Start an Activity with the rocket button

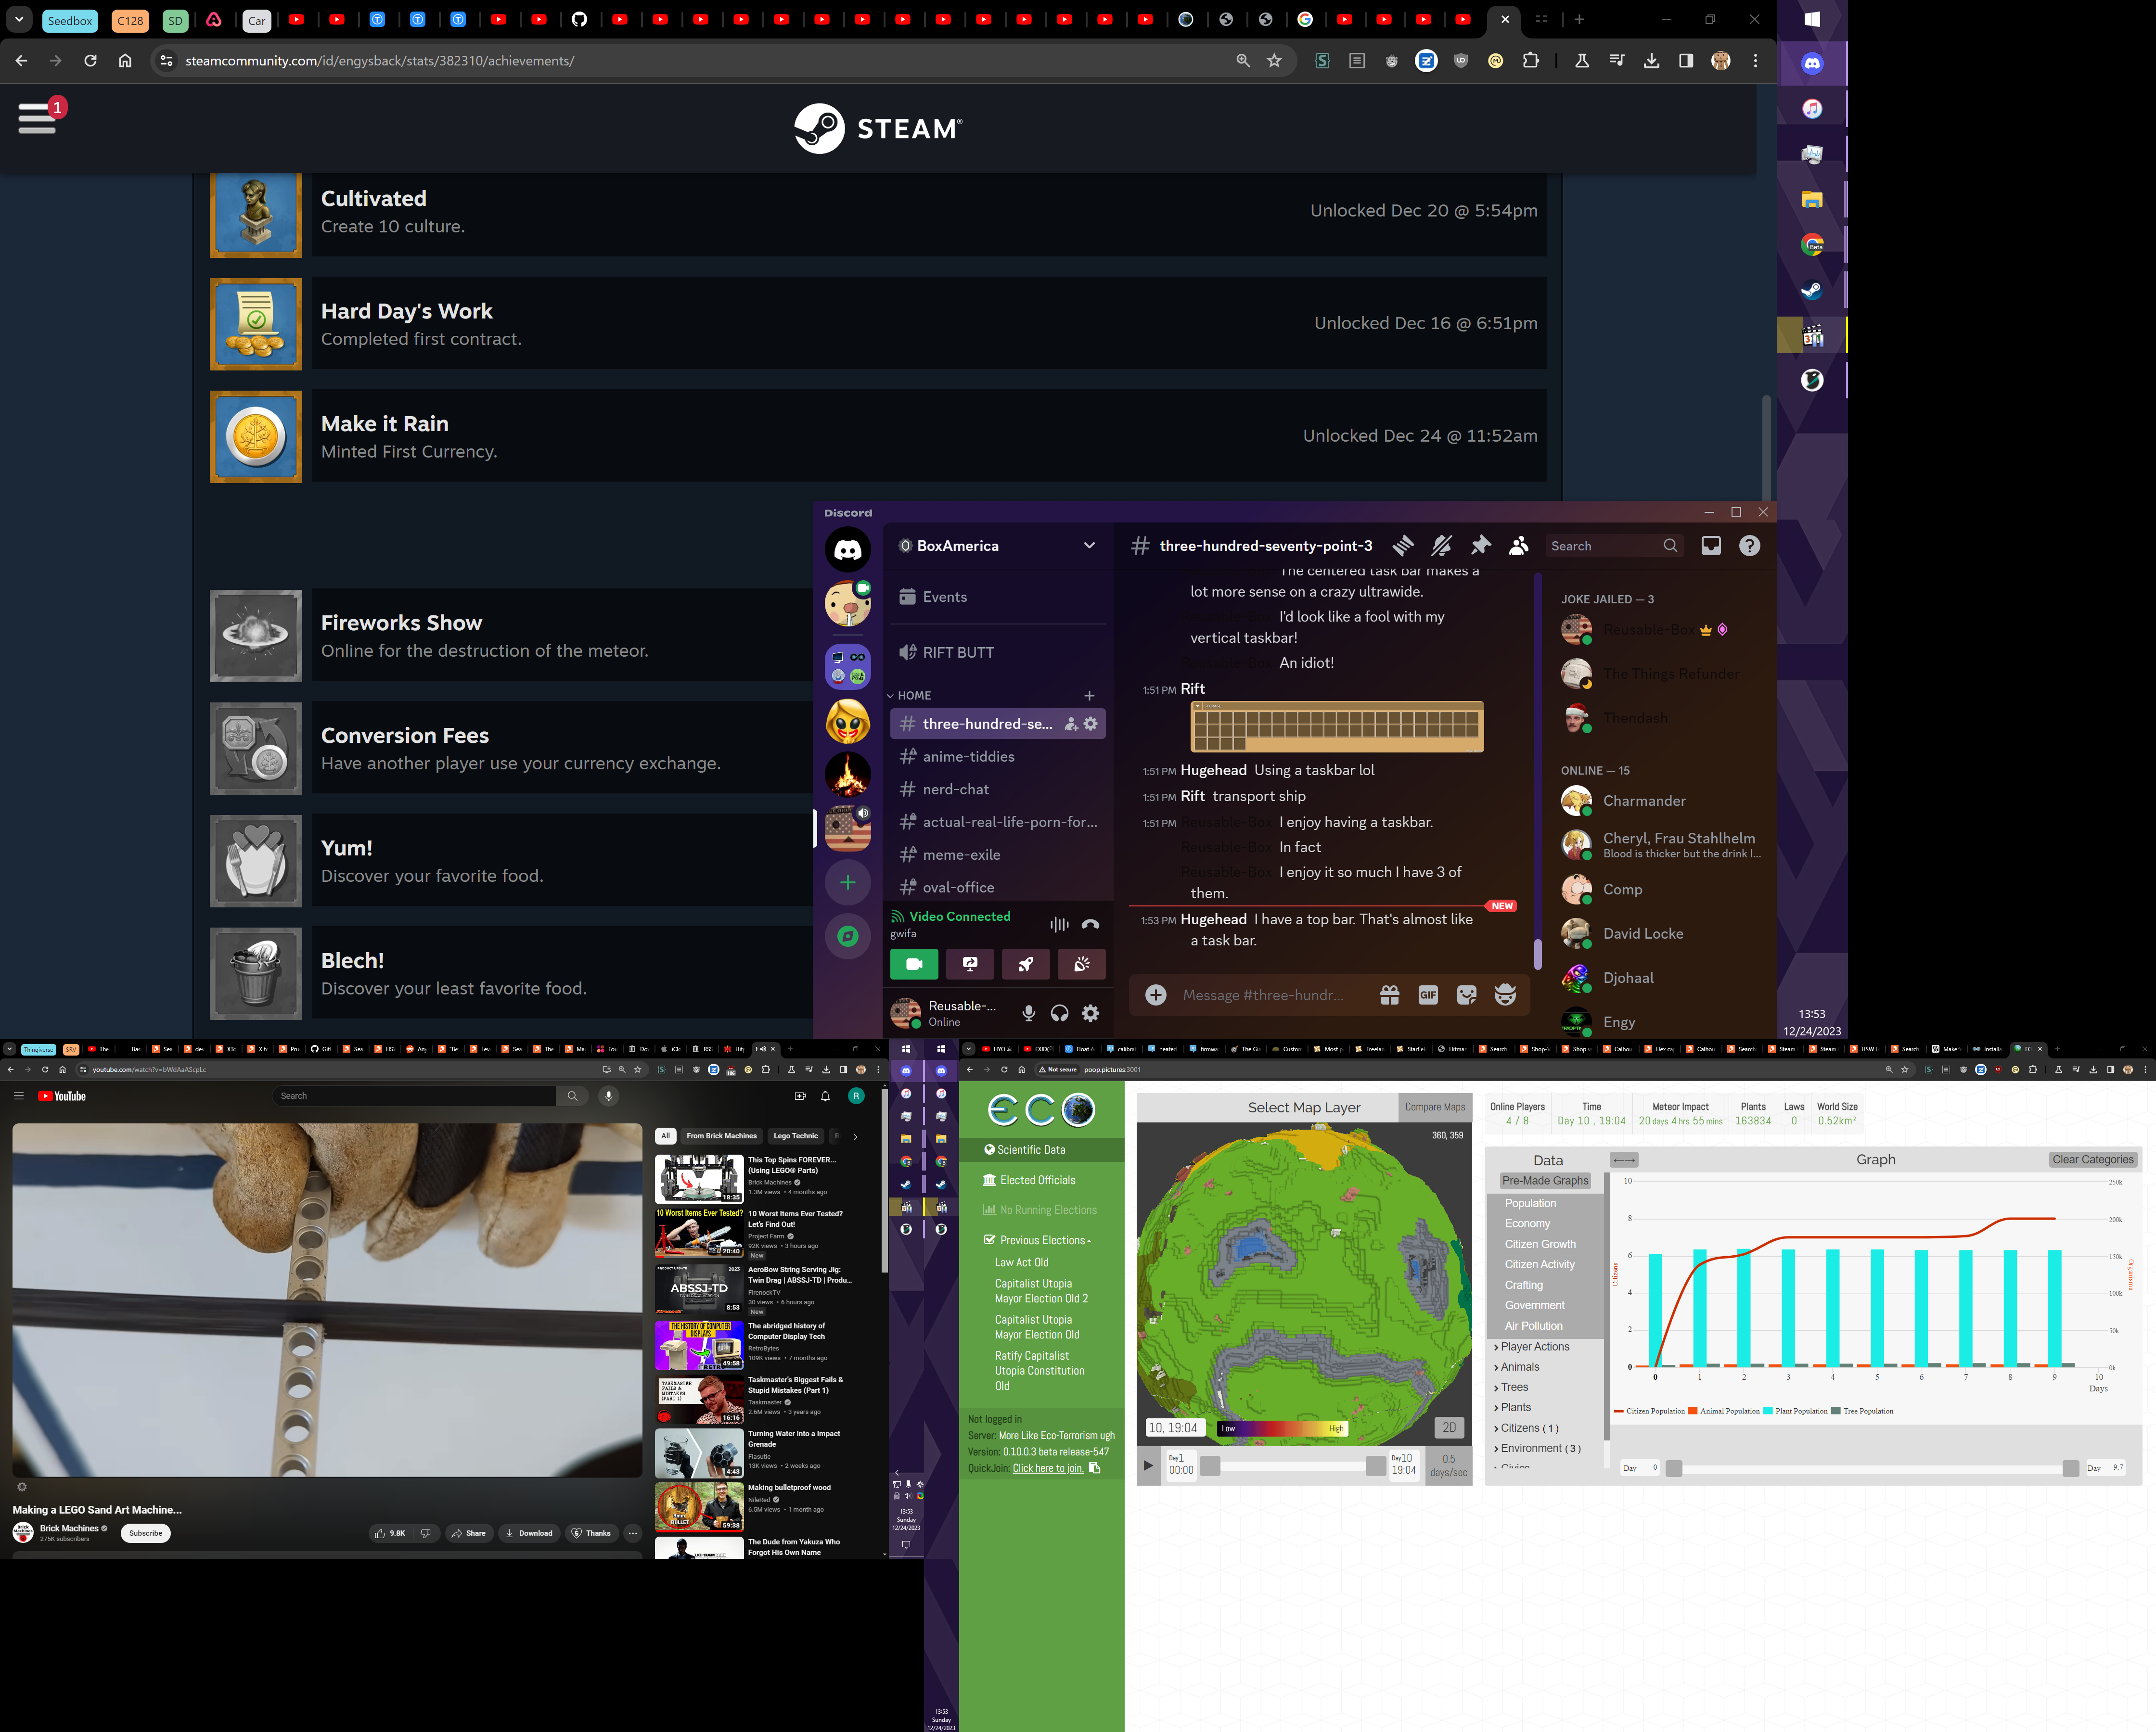(1026, 964)
